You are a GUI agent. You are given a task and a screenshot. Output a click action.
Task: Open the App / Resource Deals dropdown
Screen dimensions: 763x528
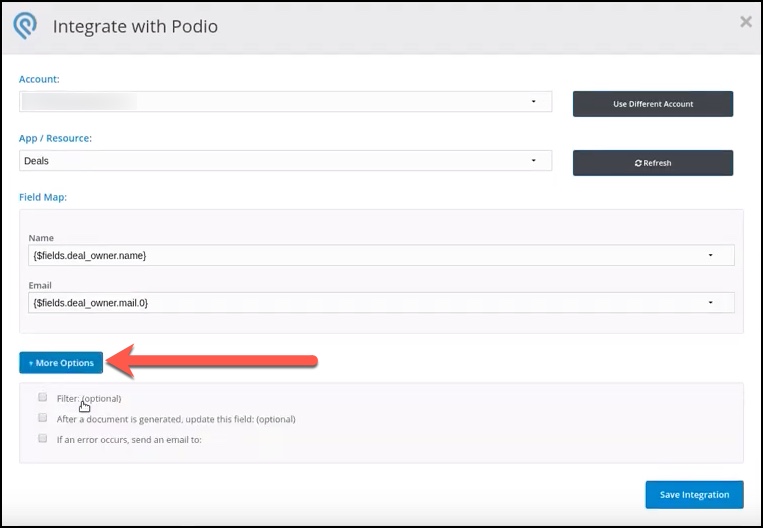(285, 160)
